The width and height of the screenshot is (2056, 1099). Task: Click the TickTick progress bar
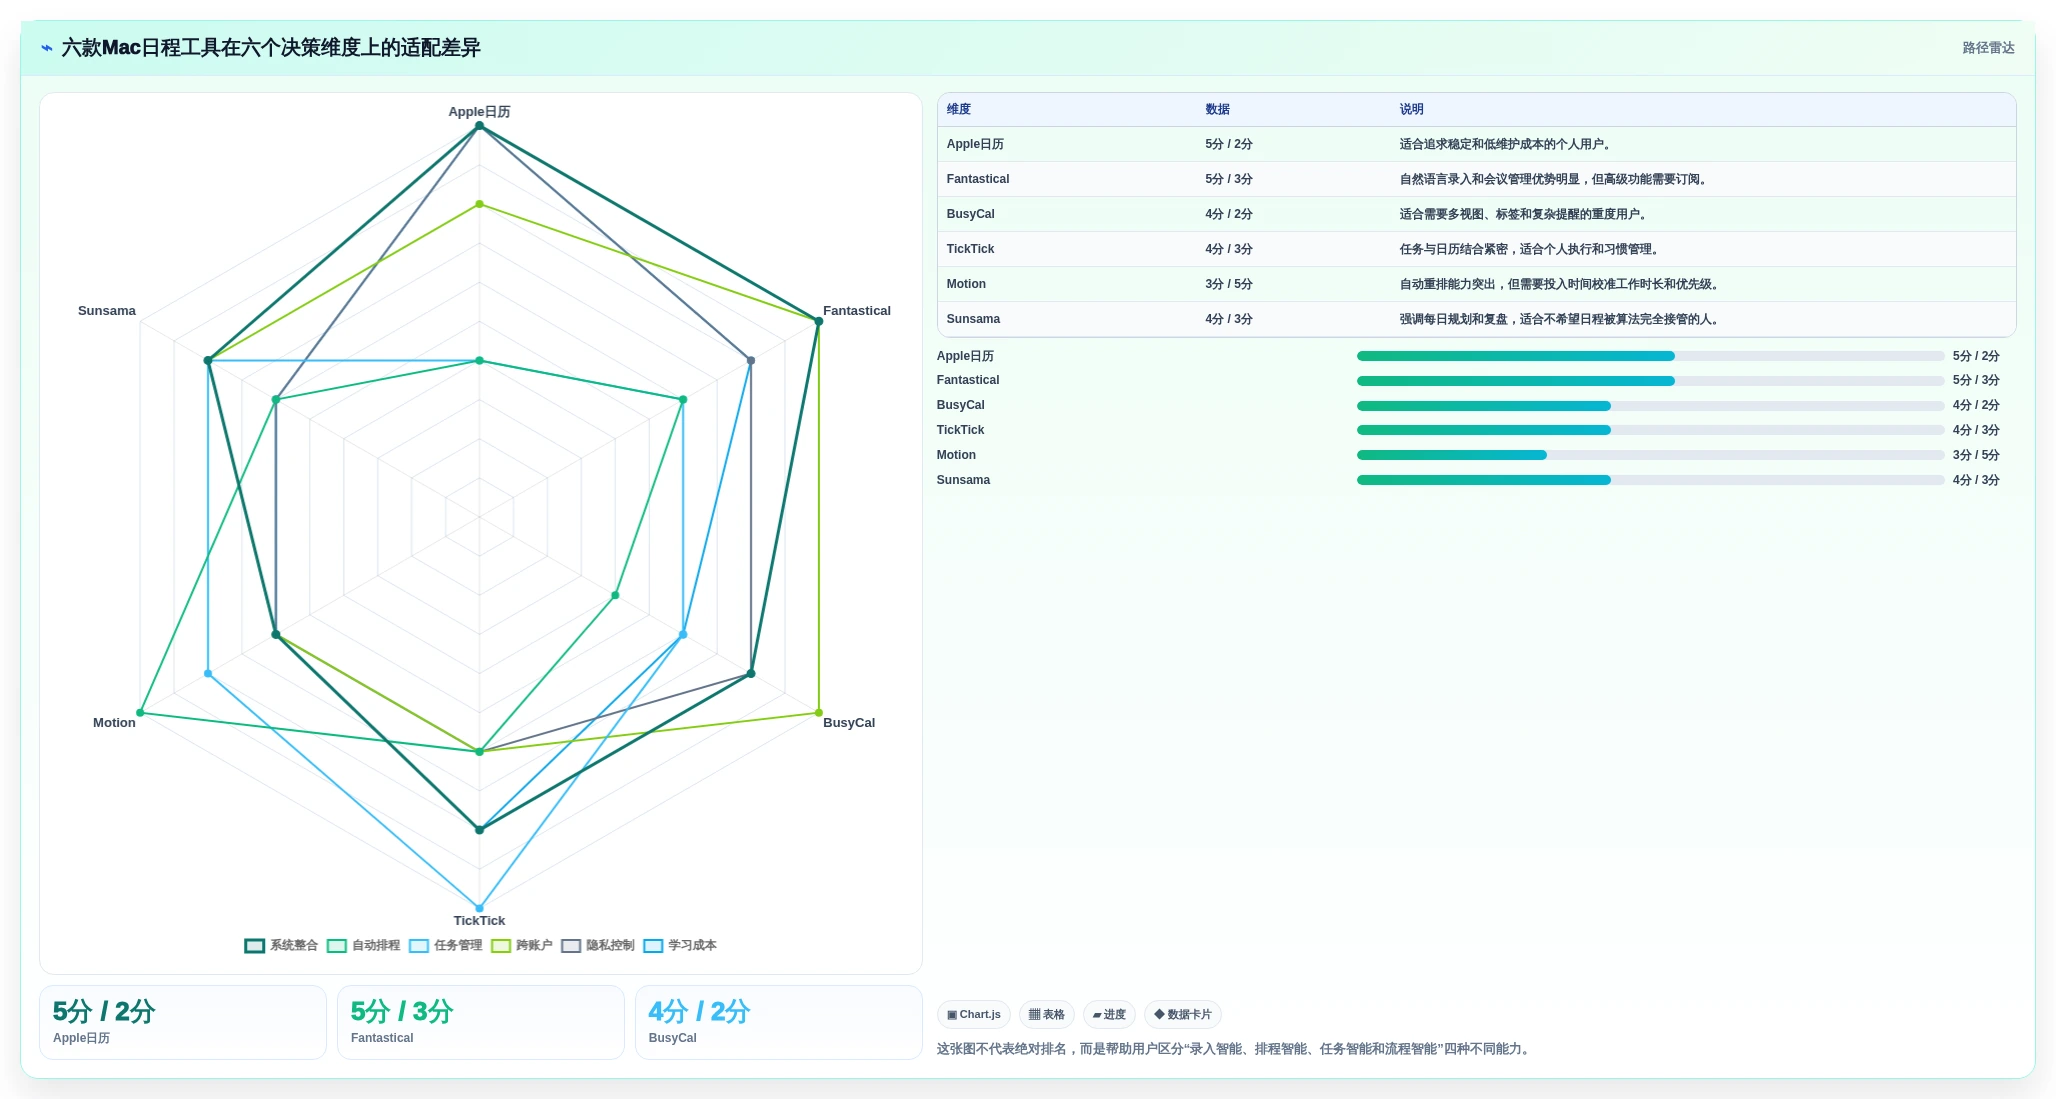click(x=1650, y=430)
